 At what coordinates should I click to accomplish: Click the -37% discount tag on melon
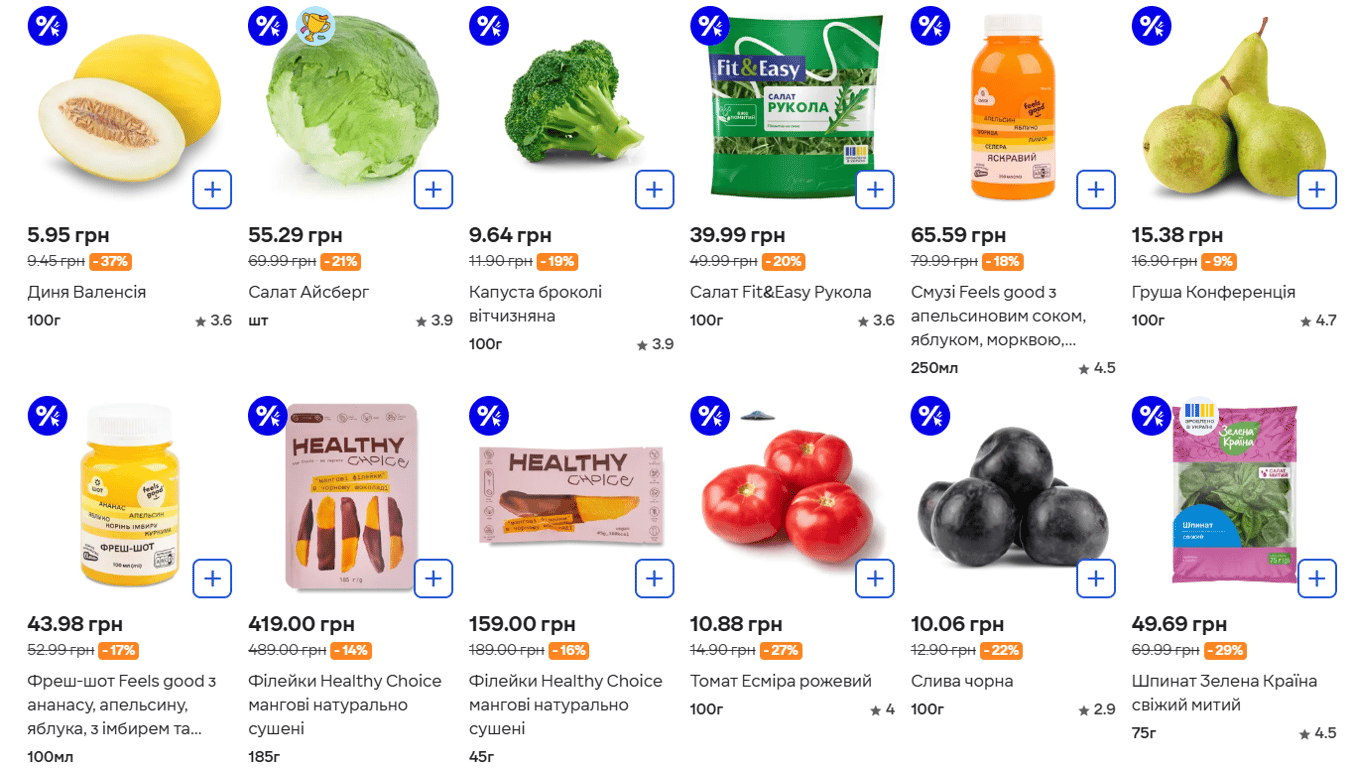[111, 262]
